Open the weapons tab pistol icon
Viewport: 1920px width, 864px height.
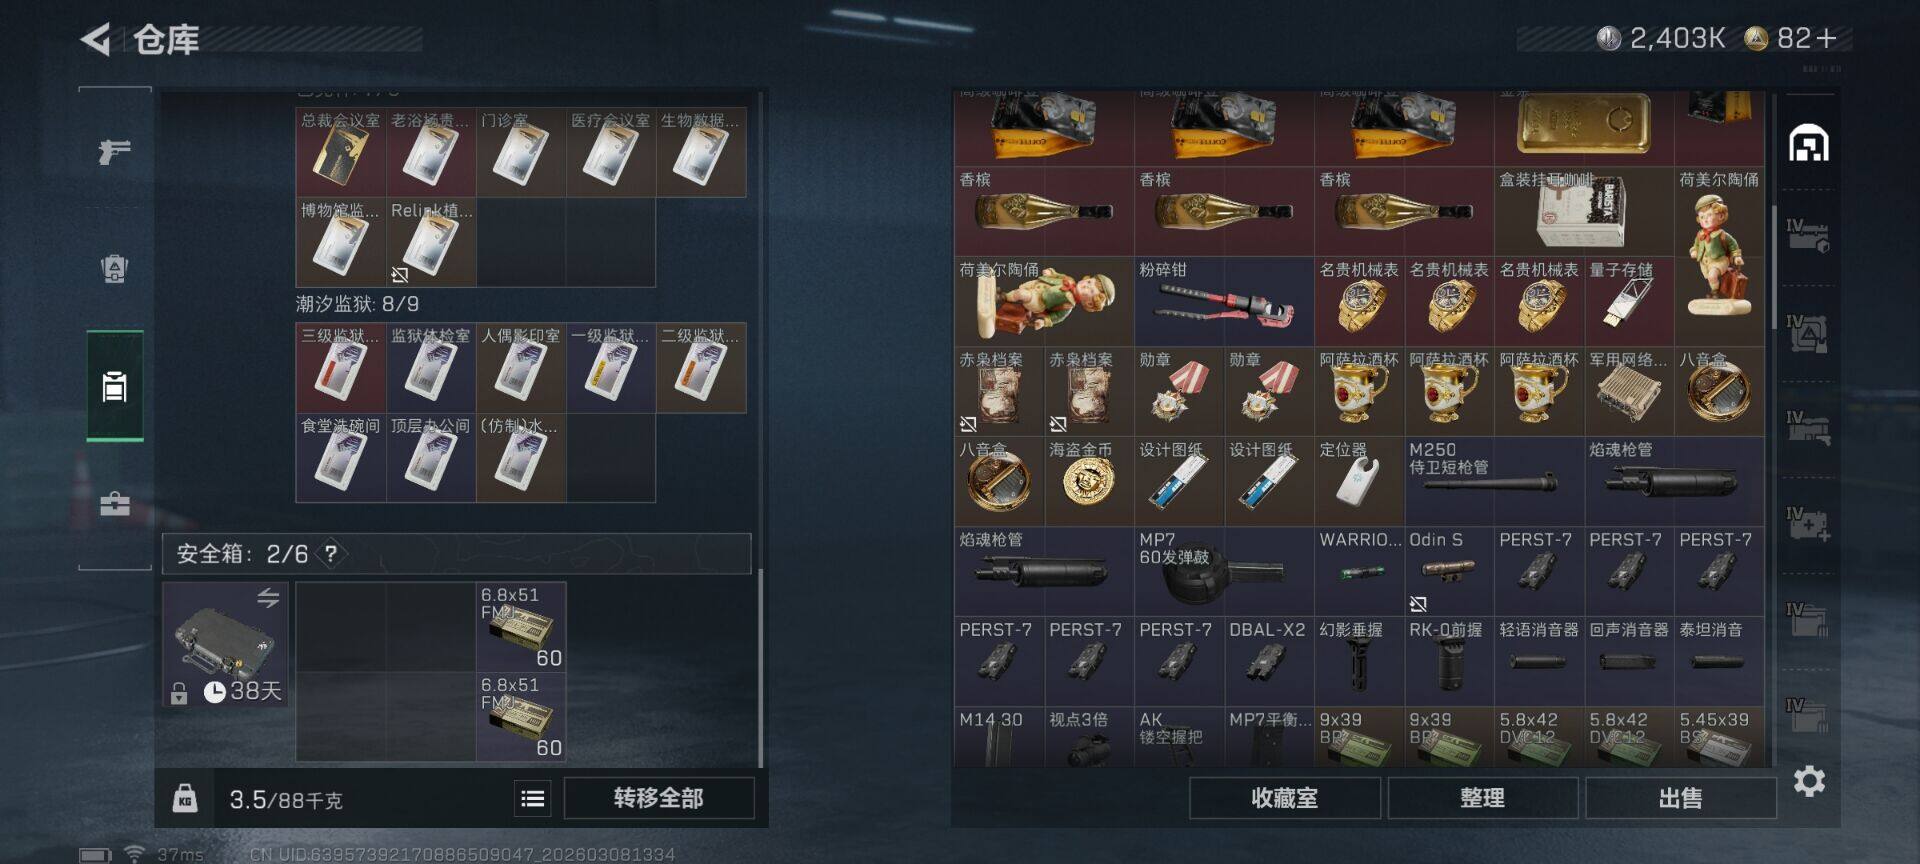pos(115,152)
